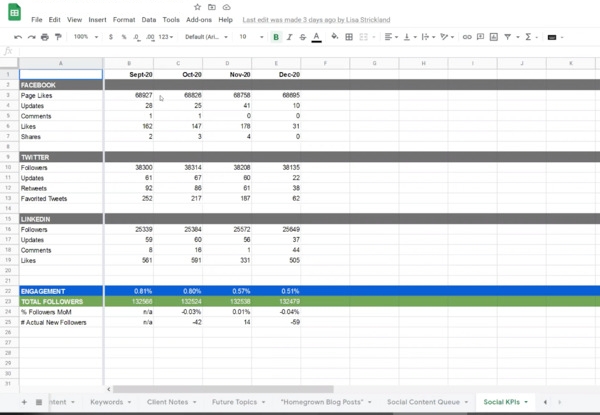
Task: Open the Add-ons menu
Action: pos(199,20)
